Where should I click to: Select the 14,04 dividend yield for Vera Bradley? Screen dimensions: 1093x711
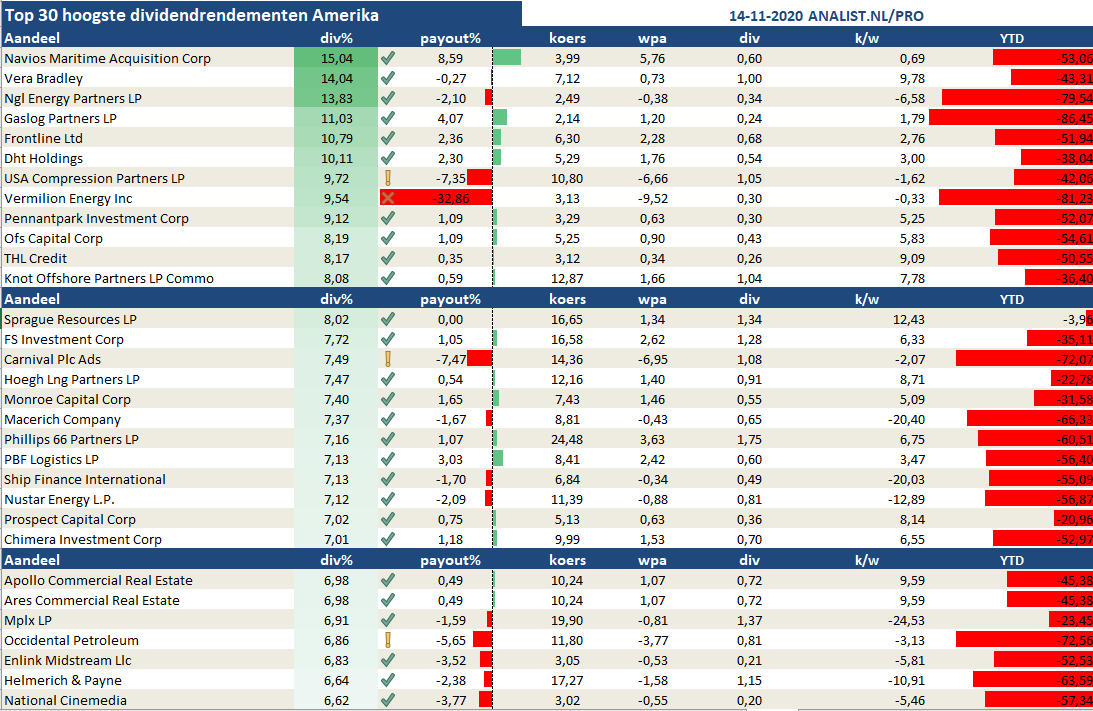337,79
